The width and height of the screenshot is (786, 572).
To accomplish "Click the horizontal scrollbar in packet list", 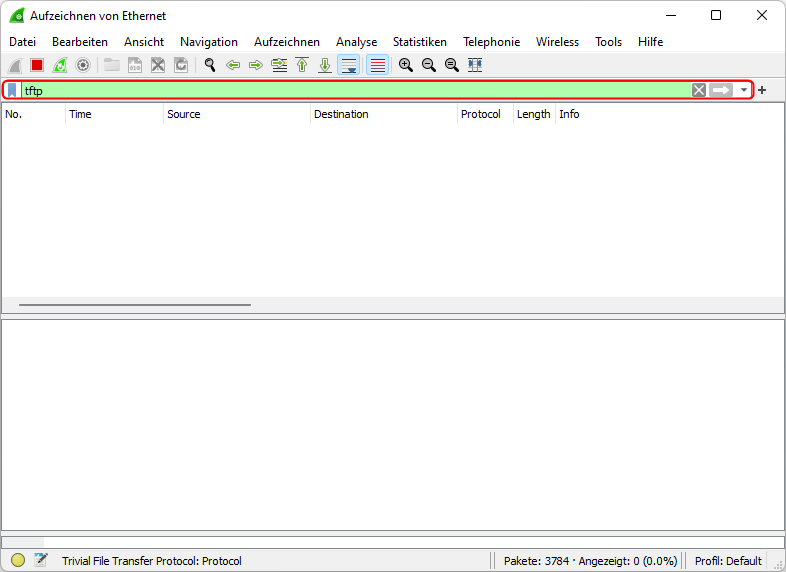I will [135, 305].
